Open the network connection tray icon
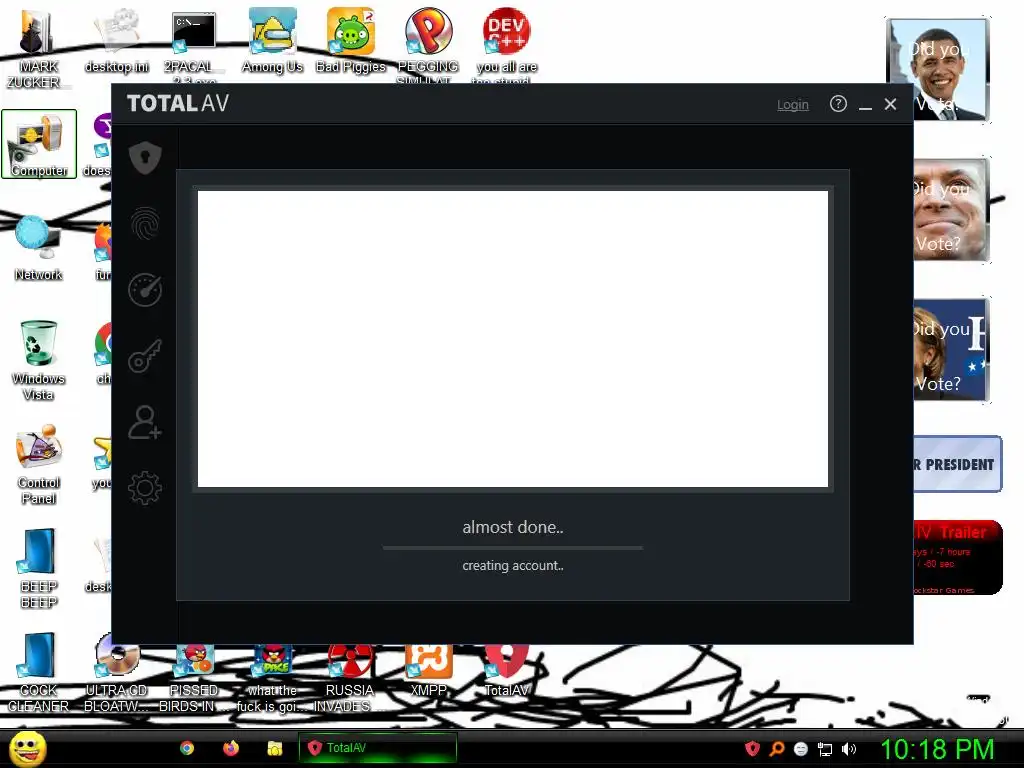 coord(825,749)
